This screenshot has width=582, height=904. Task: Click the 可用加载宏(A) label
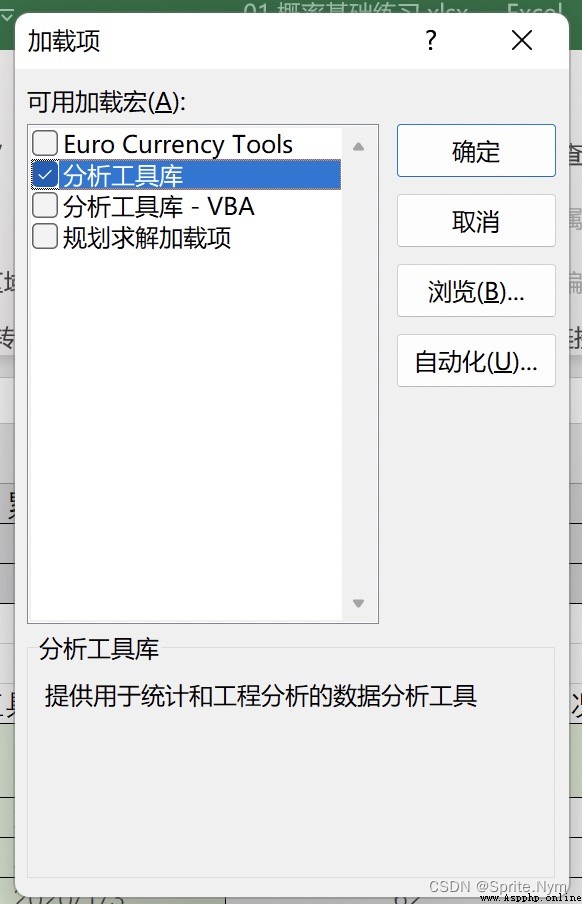tap(107, 103)
